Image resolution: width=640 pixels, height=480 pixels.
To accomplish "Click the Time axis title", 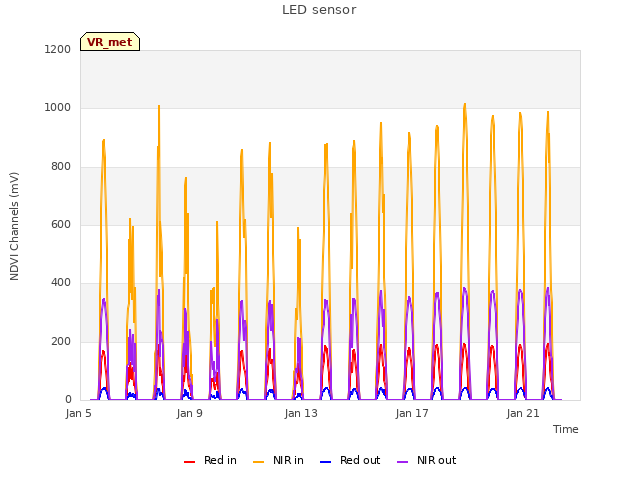I will tap(566, 429).
